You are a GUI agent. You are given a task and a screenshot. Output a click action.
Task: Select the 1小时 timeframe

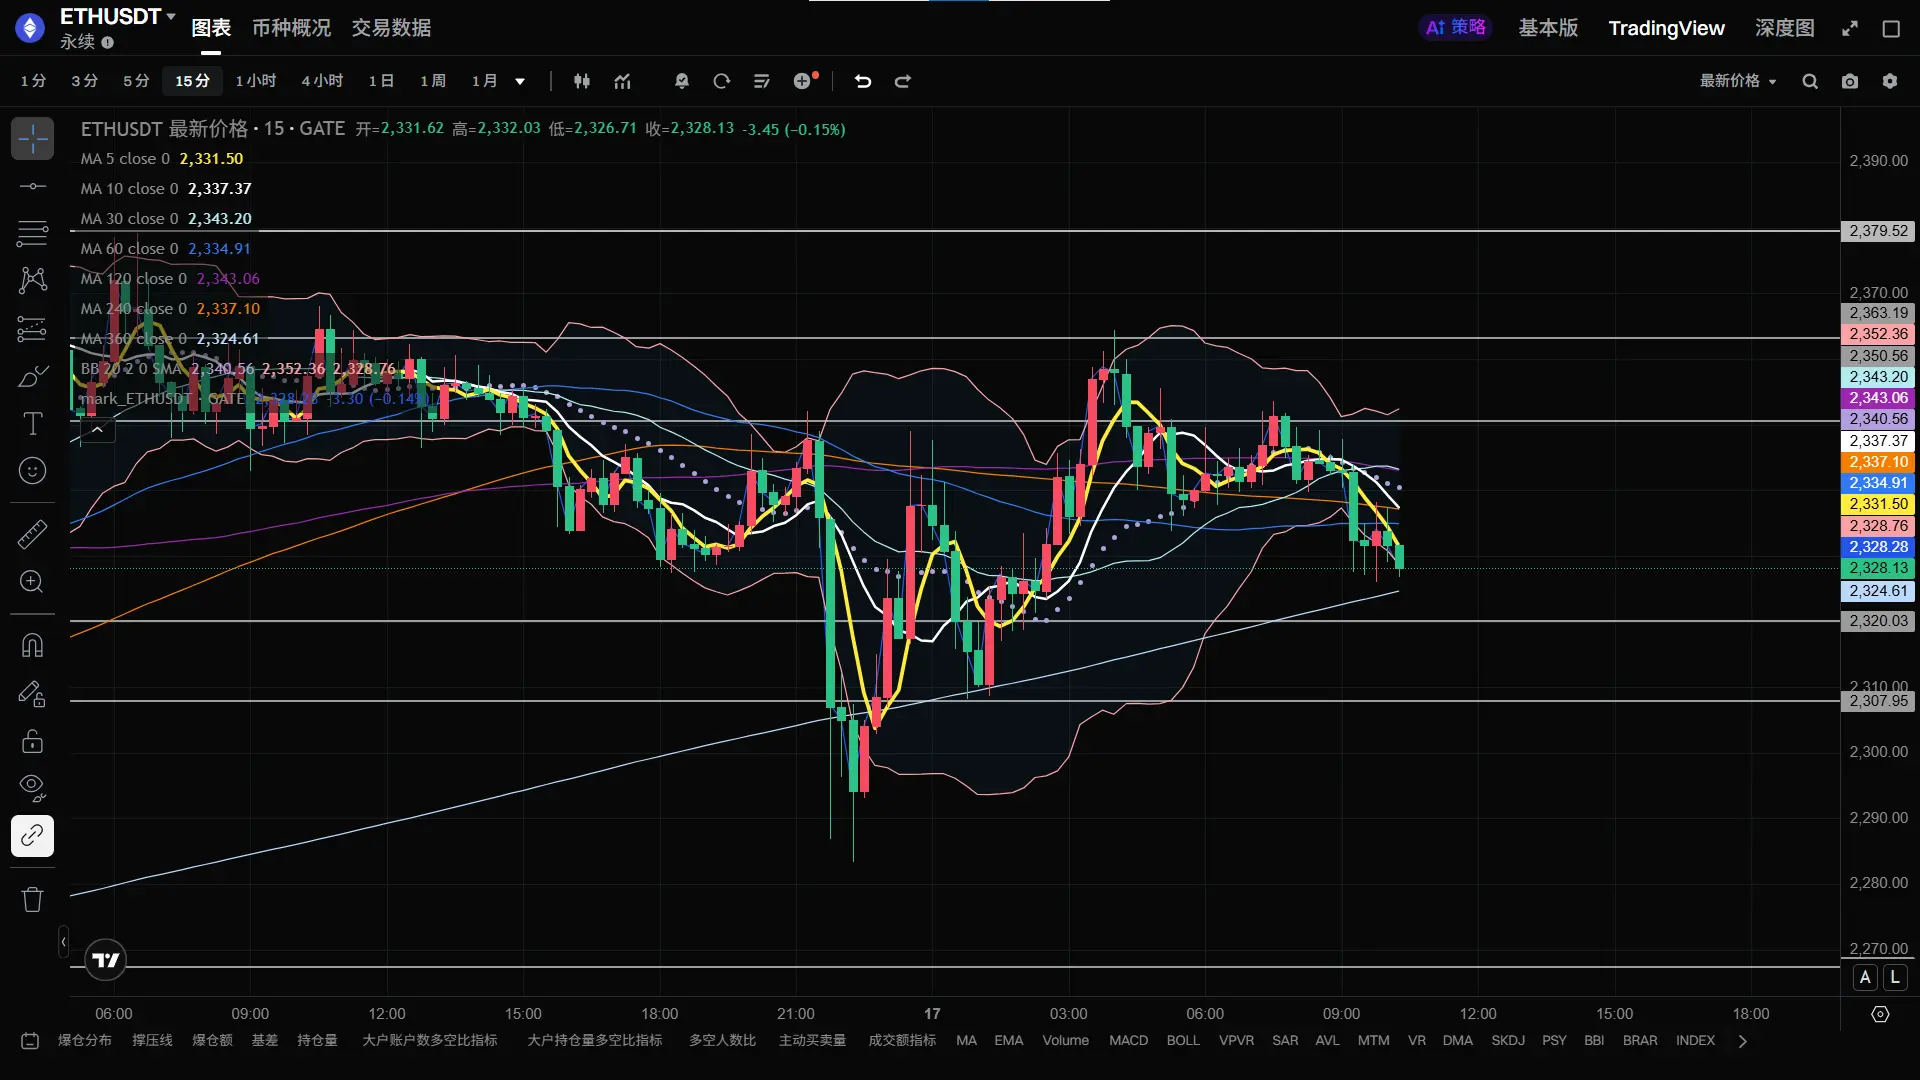click(x=256, y=82)
